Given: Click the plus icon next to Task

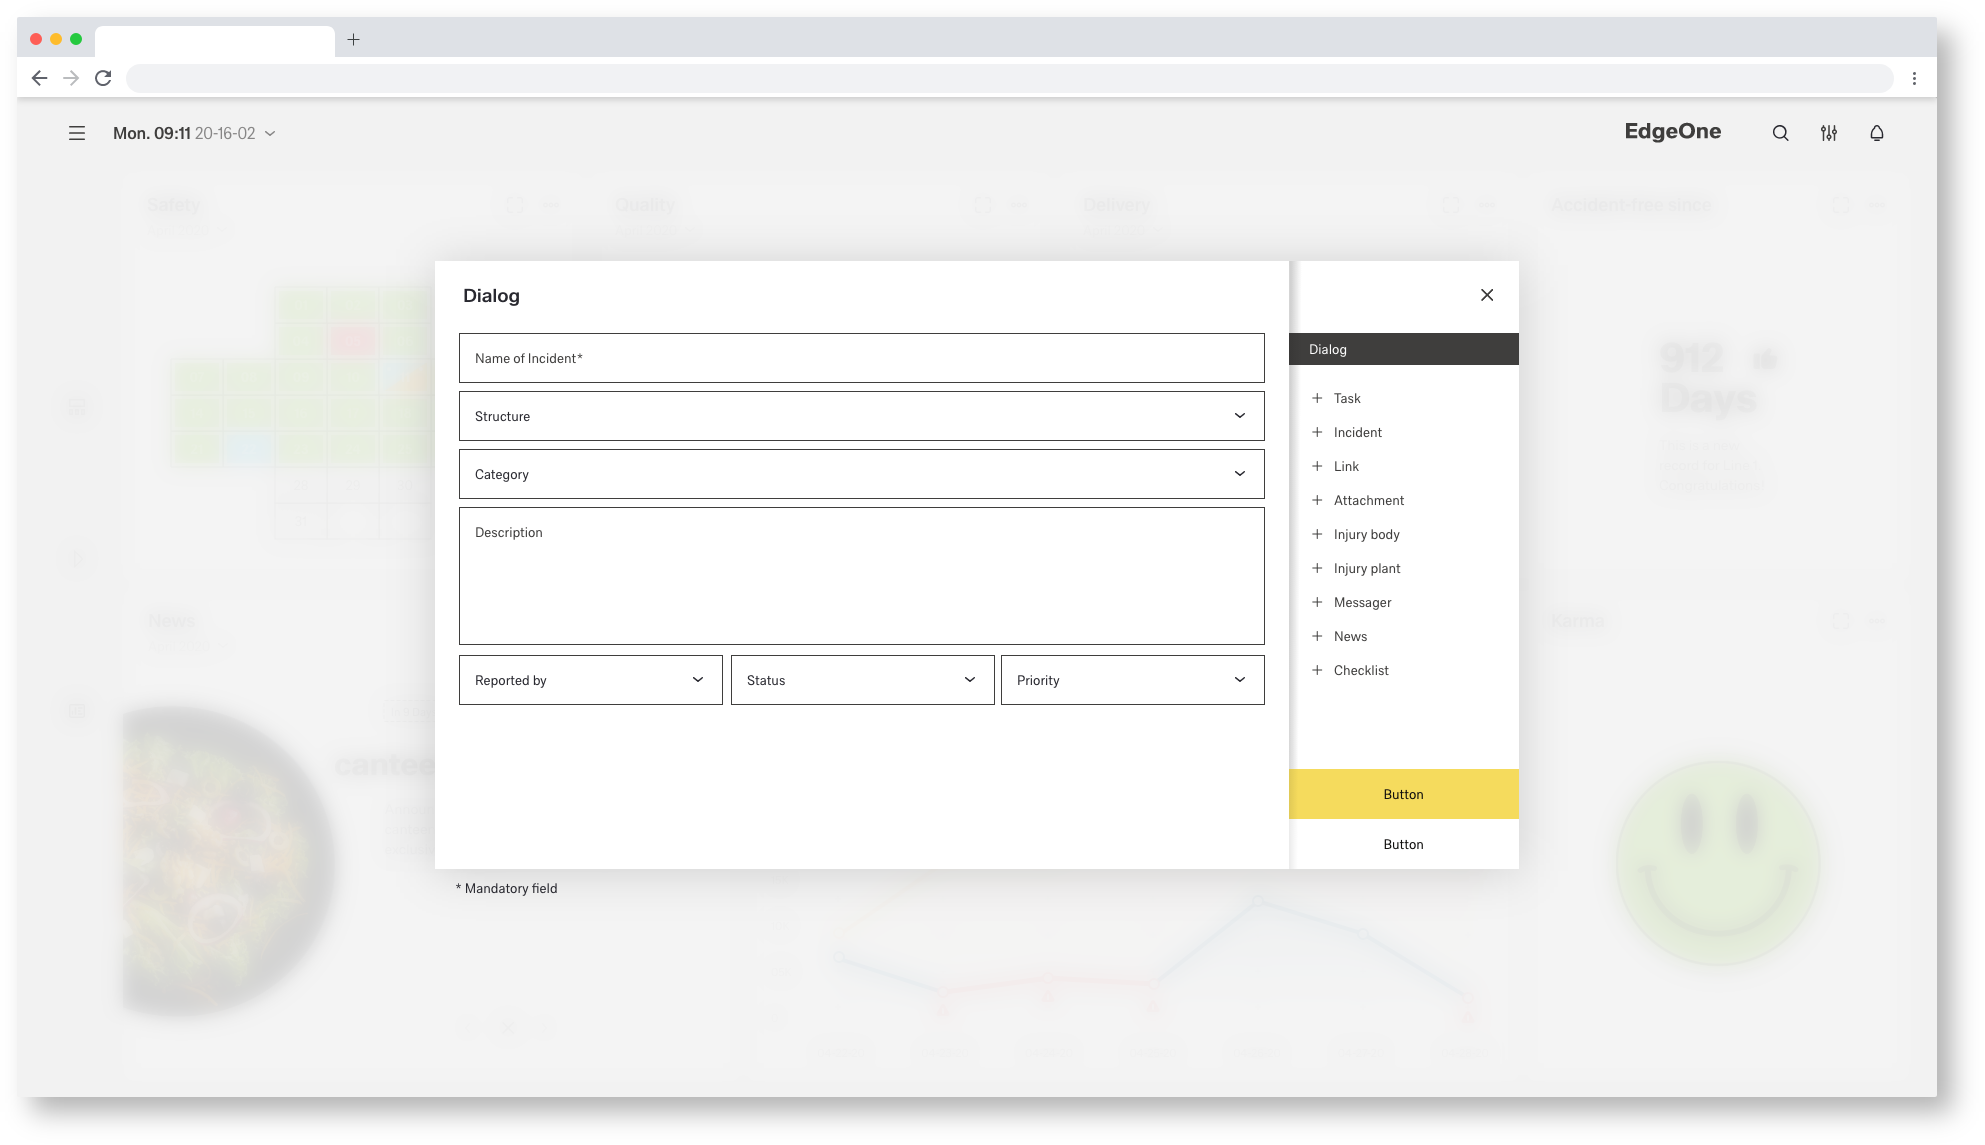Looking at the screenshot, I should coord(1317,398).
